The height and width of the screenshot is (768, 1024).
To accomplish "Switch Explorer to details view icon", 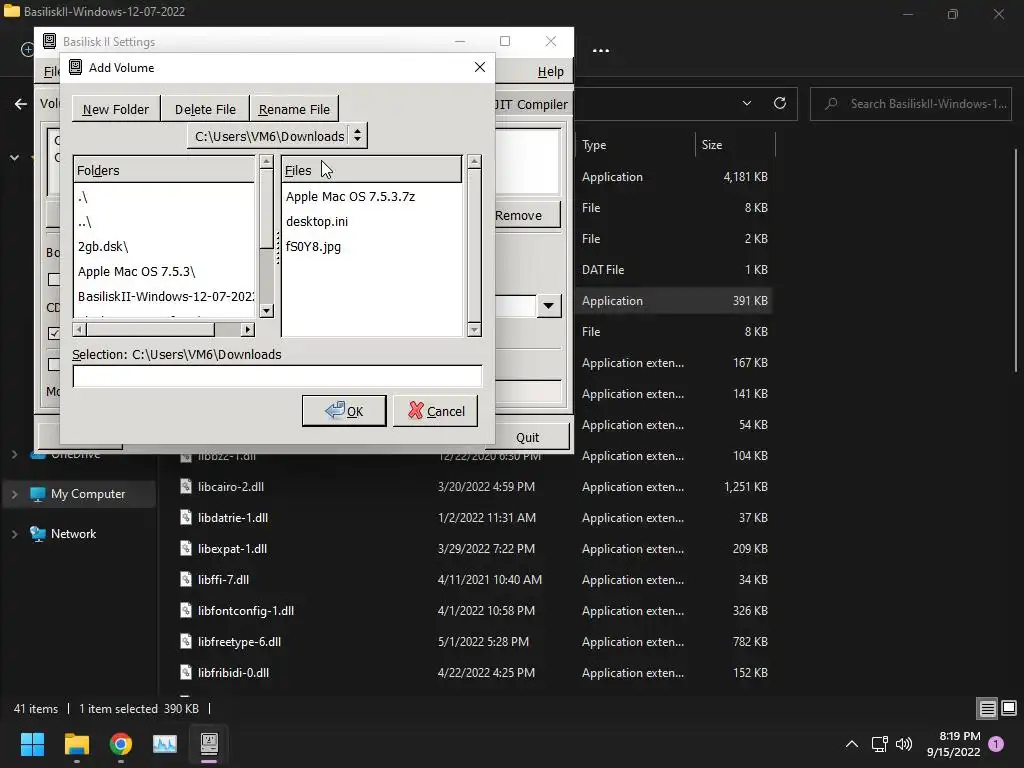I will tap(987, 708).
